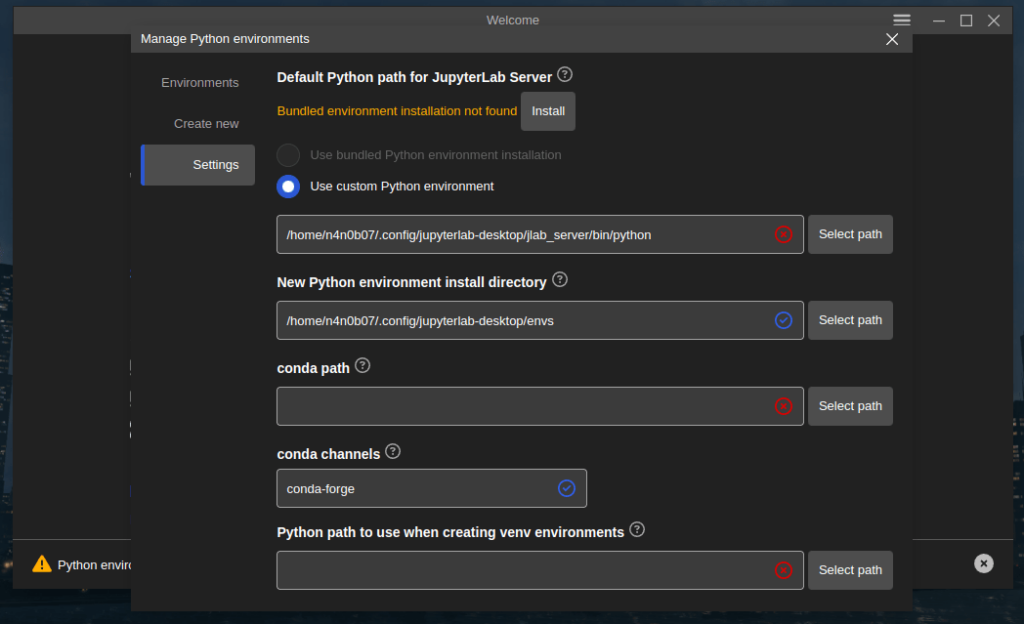Image resolution: width=1024 pixels, height=624 pixels.
Task: Dismiss the Python environment notification
Action: pyautogui.click(x=983, y=563)
